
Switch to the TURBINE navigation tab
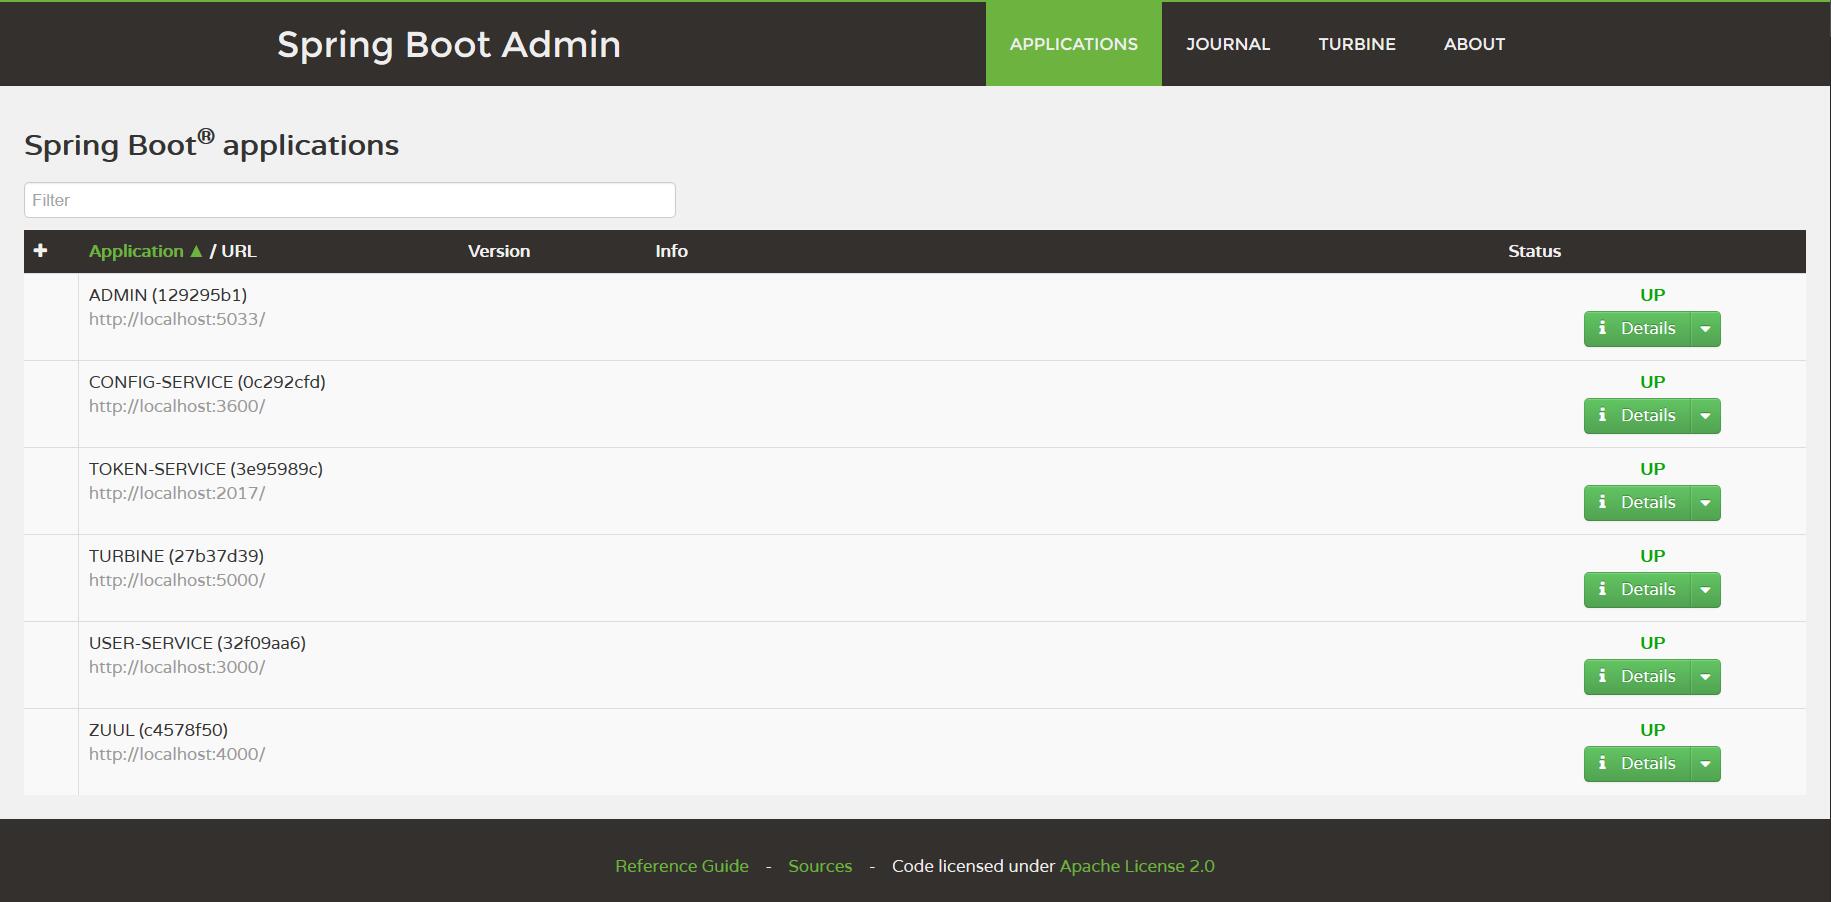click(1357, 44)
